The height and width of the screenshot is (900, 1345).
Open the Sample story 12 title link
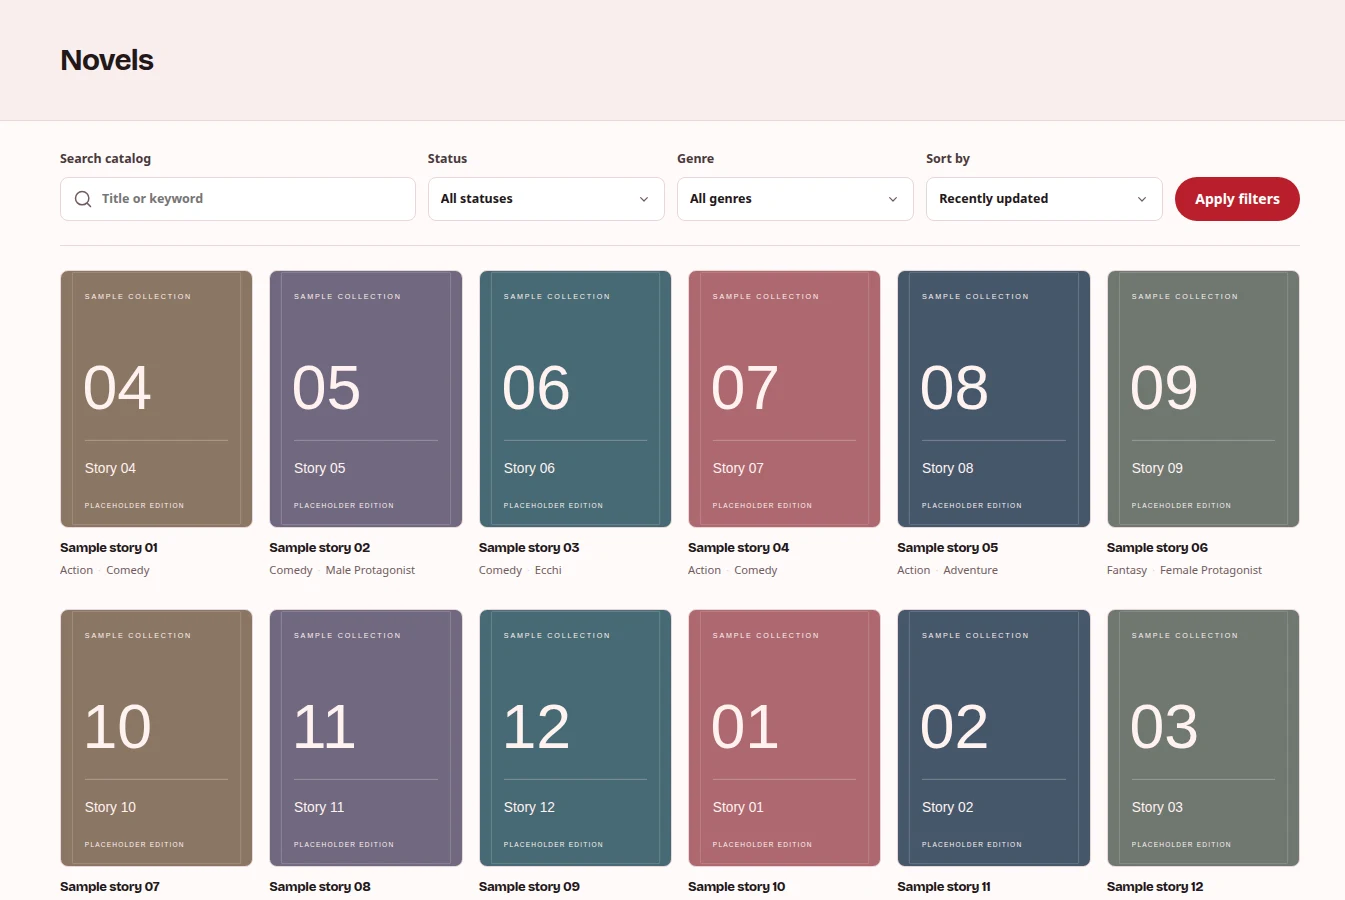(x=1155, y=887)
